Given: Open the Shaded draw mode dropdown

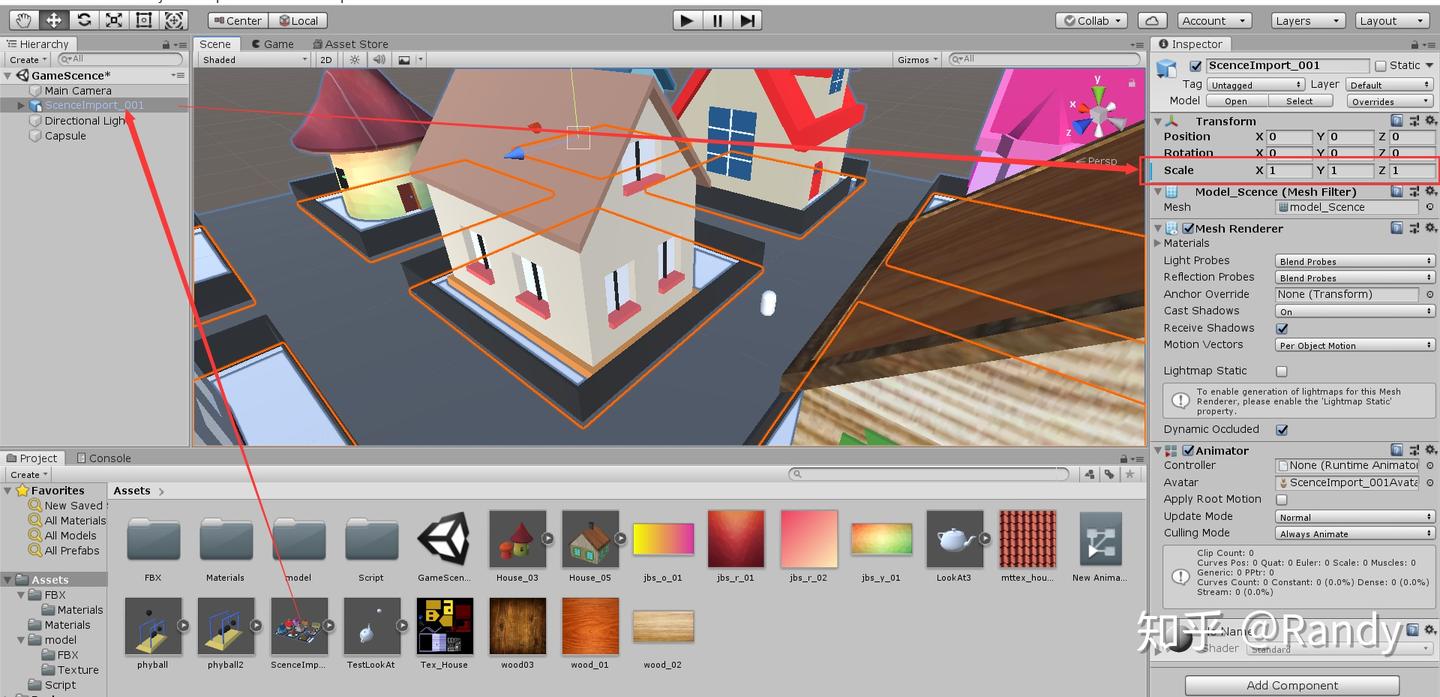Looking at the screenshot, I should tap(252, 59).
